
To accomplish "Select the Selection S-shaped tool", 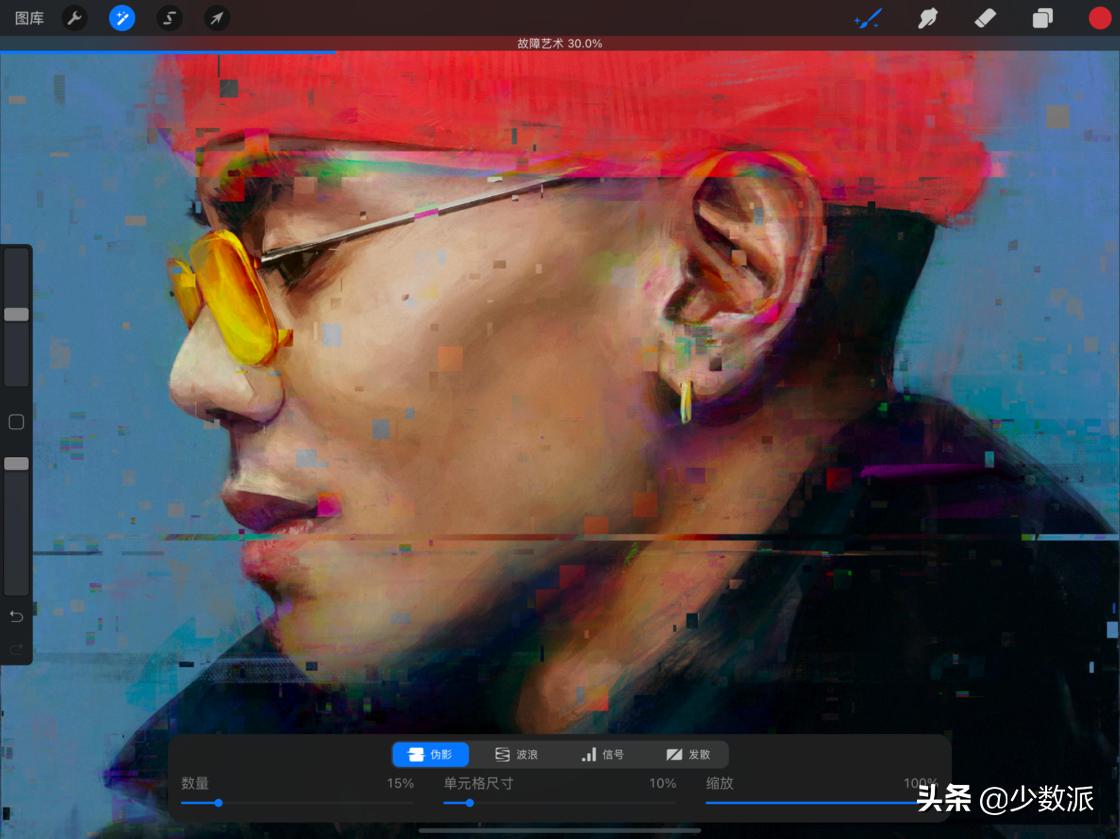I will click(x=169, y=18).
